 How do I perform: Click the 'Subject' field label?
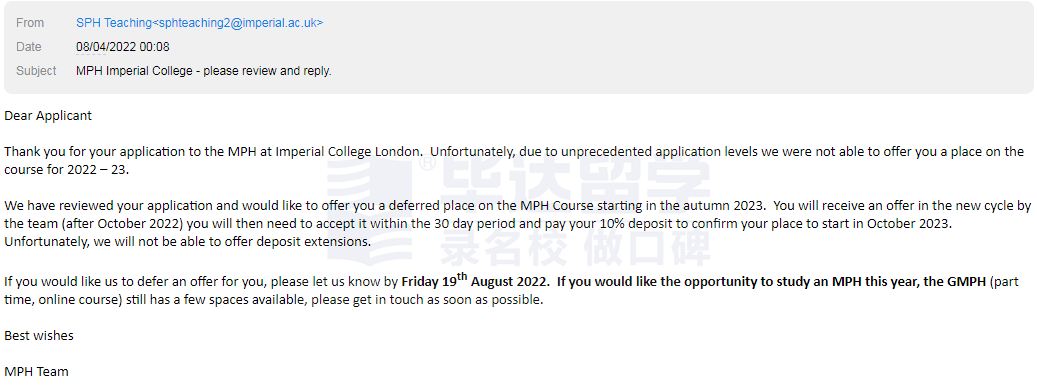(36, 71)
